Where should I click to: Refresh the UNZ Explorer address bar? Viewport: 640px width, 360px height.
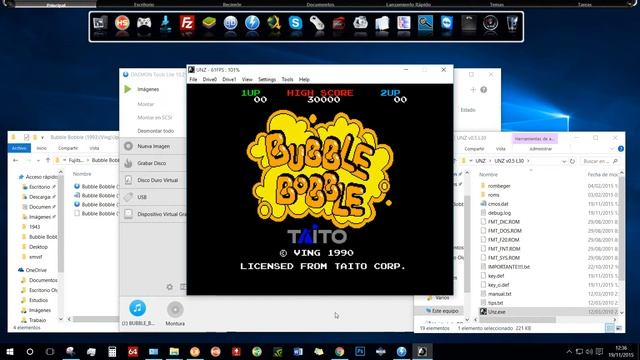[572, 161]
